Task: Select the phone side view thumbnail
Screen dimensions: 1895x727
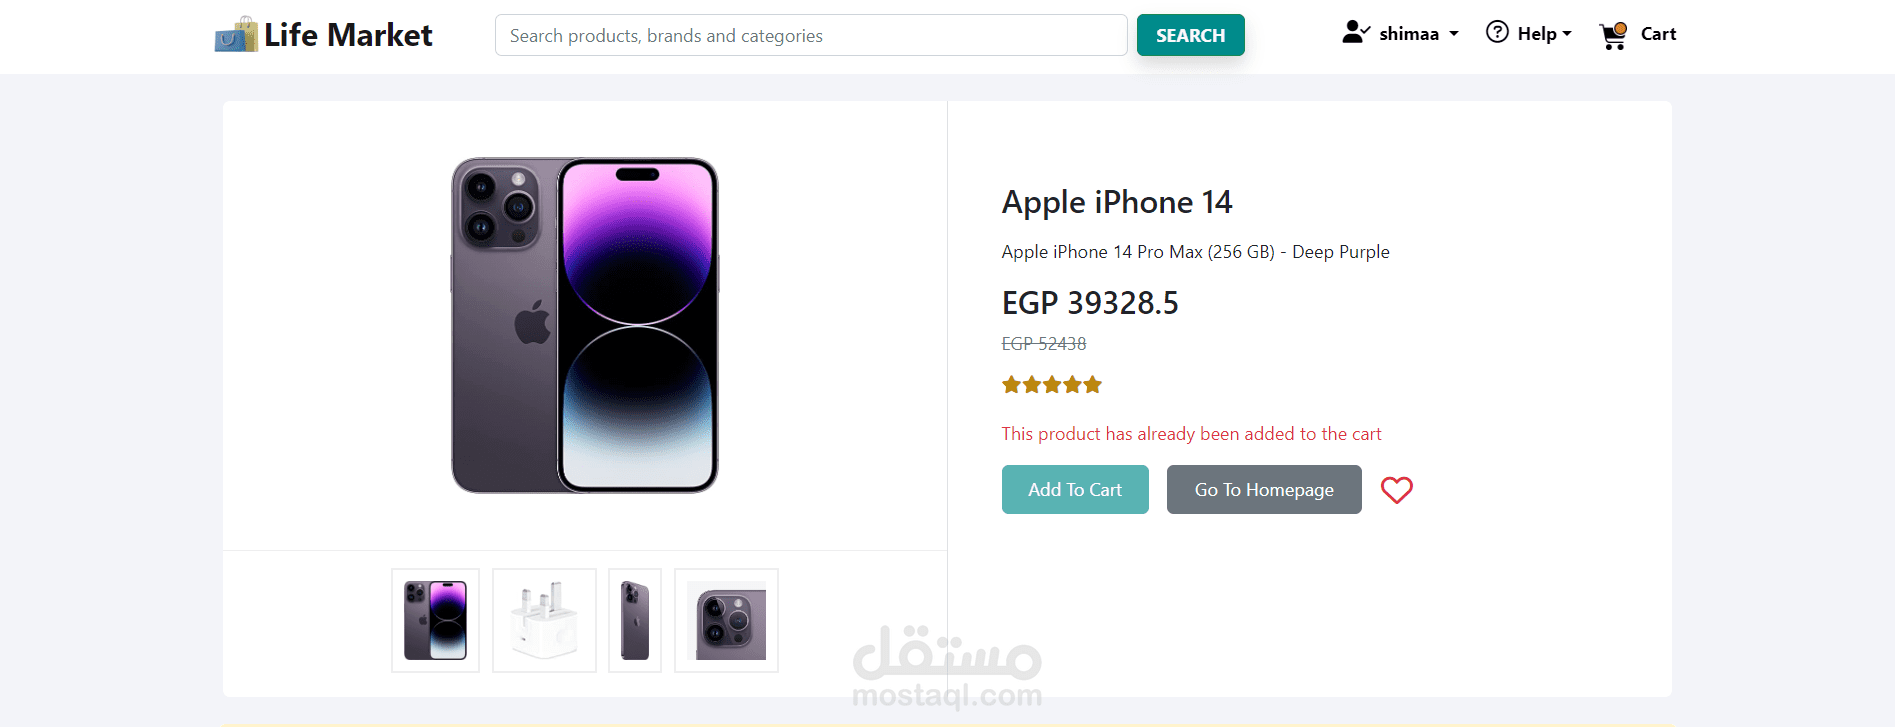Action: 635,620
